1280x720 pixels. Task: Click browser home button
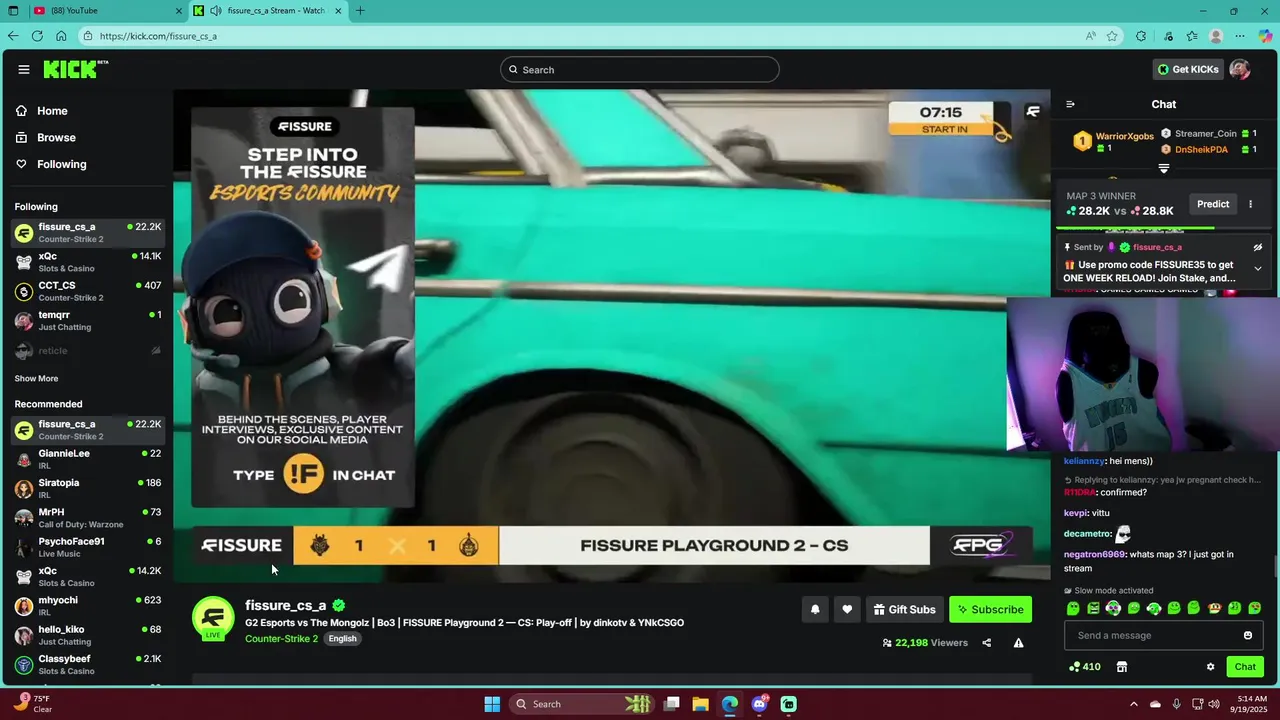pyautogui.click(x=61, y=36)
